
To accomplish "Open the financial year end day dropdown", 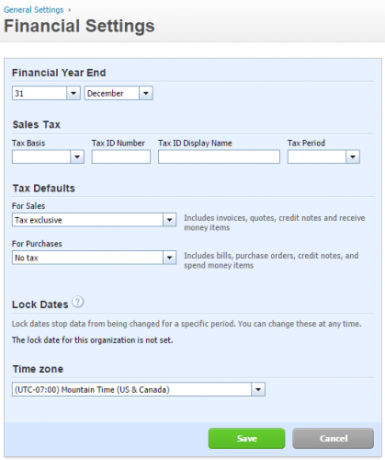I will tap(73, 93).
